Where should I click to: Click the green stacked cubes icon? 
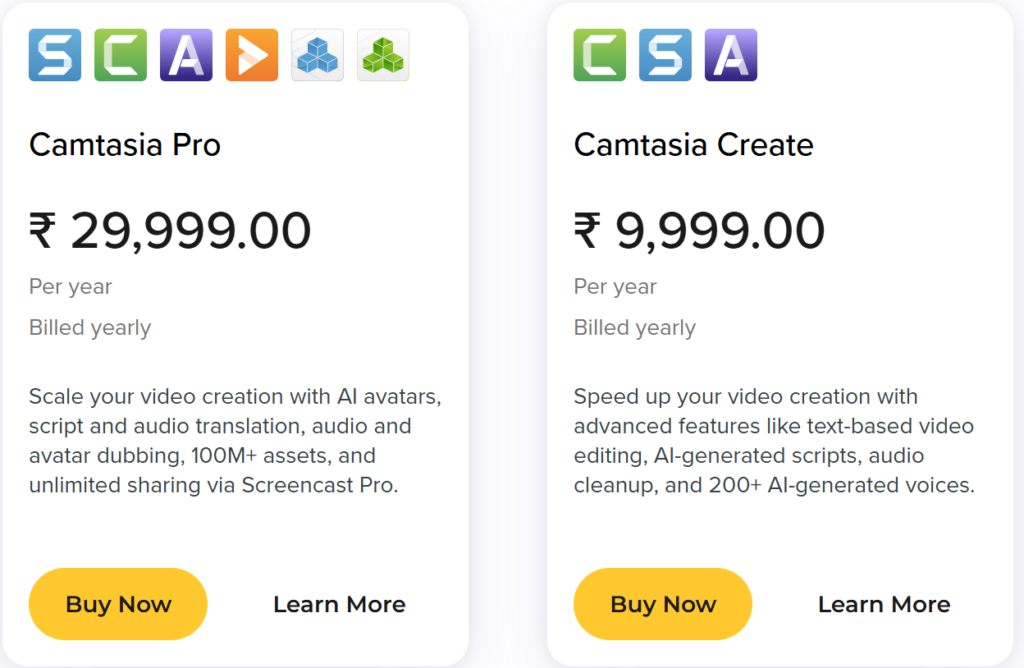tap(383, 55)
